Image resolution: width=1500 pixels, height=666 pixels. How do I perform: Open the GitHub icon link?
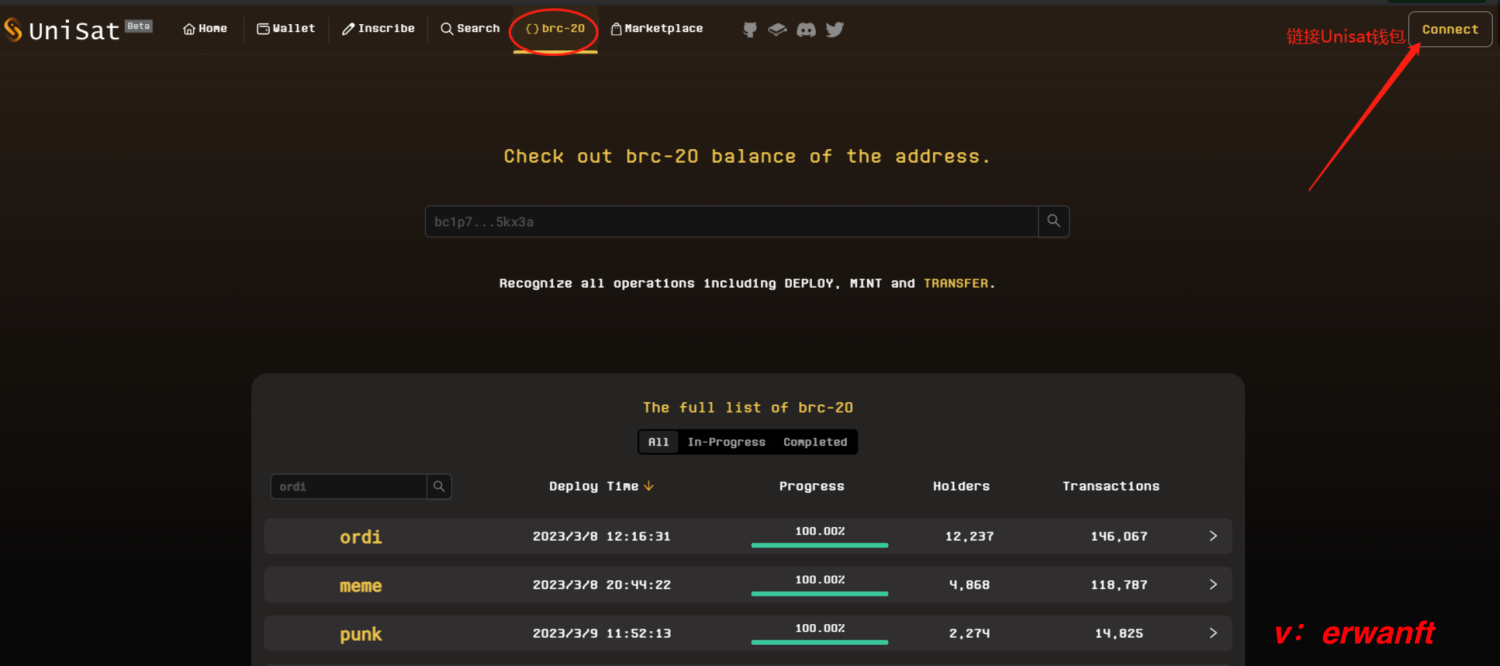point(750,30)
